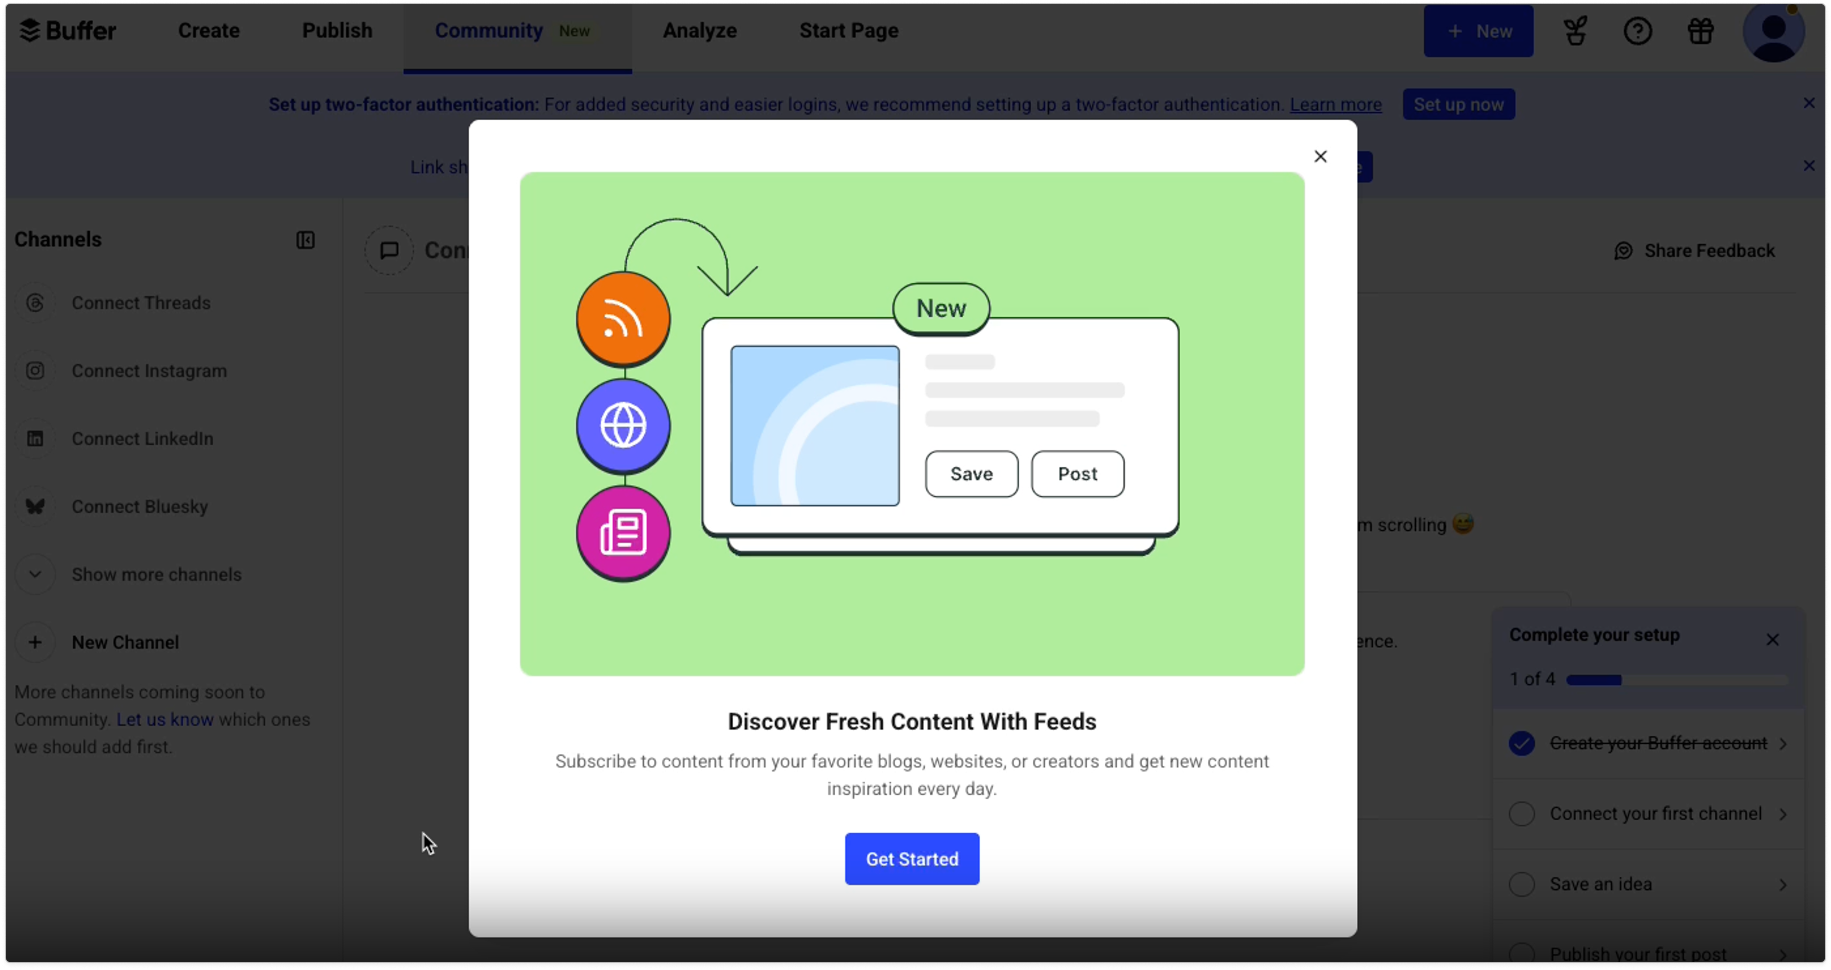
Task: Open the Publish tab
Action: coord(337,31)
